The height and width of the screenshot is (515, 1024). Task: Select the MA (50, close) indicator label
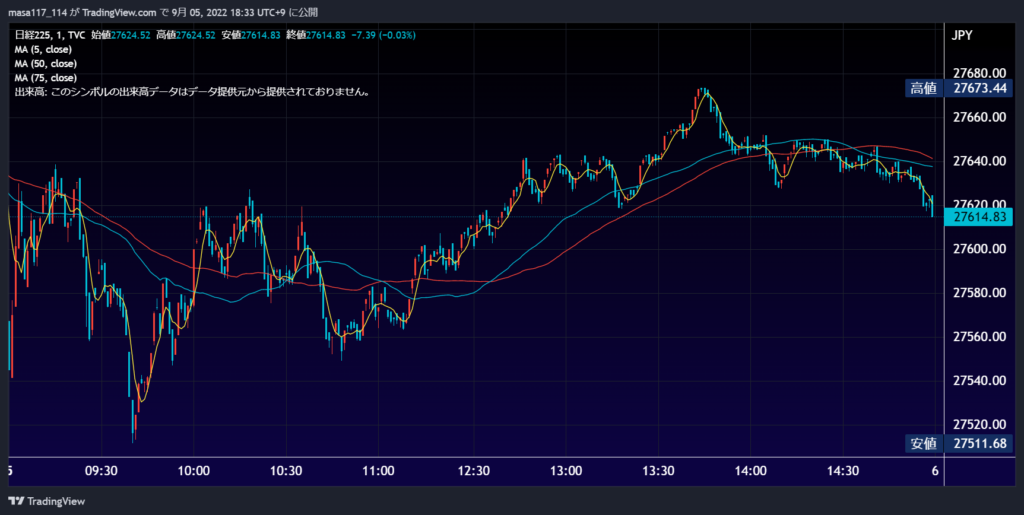[x=46, y=64]
